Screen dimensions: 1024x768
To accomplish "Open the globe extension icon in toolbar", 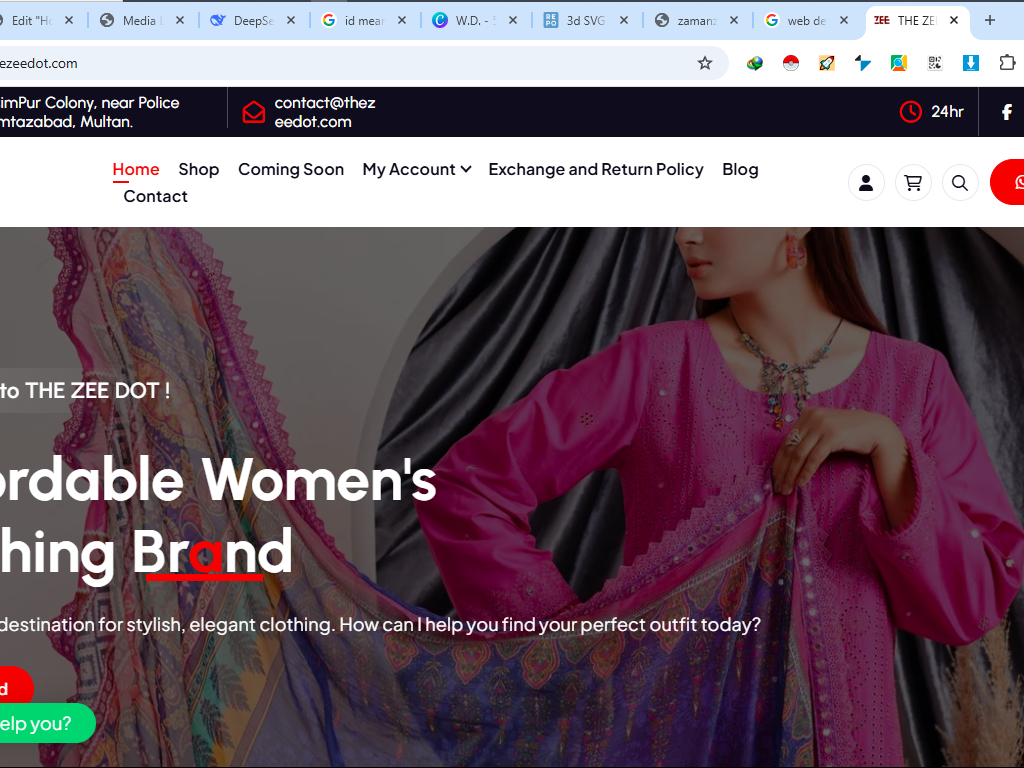I will pos(755,63).
